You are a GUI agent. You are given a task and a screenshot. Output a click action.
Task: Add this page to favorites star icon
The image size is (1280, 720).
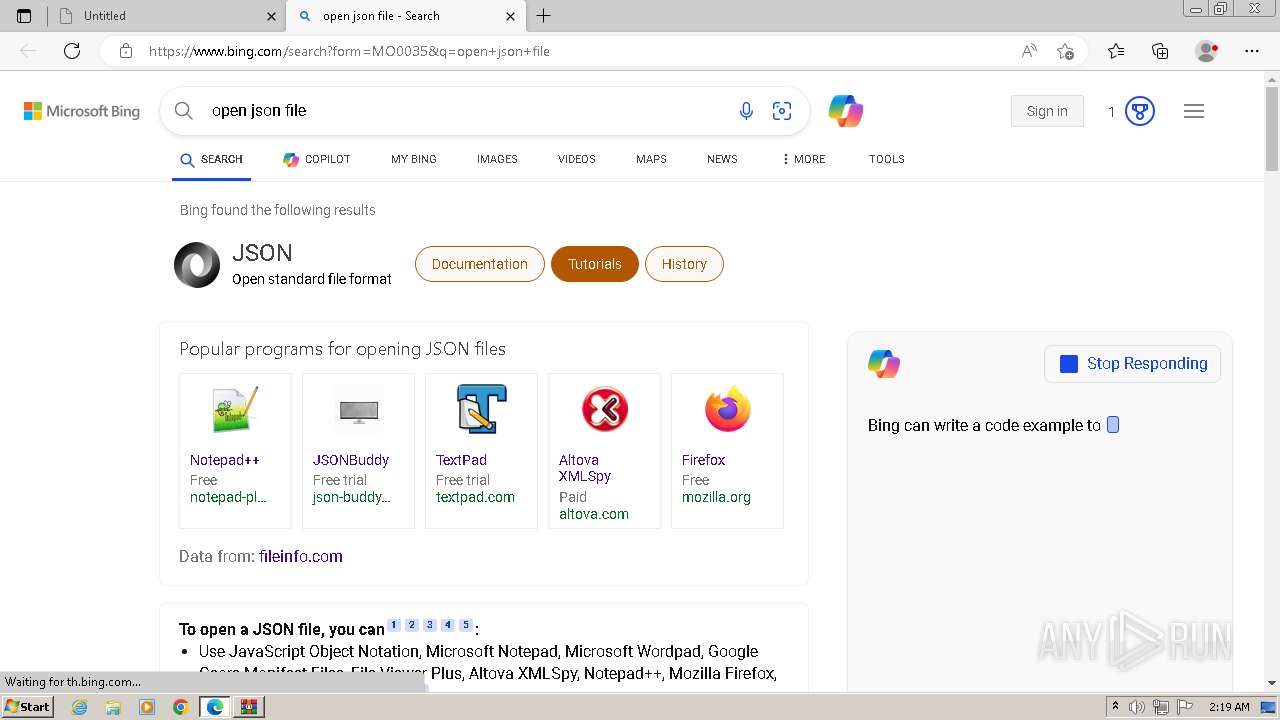click(x=1066, y=51)
